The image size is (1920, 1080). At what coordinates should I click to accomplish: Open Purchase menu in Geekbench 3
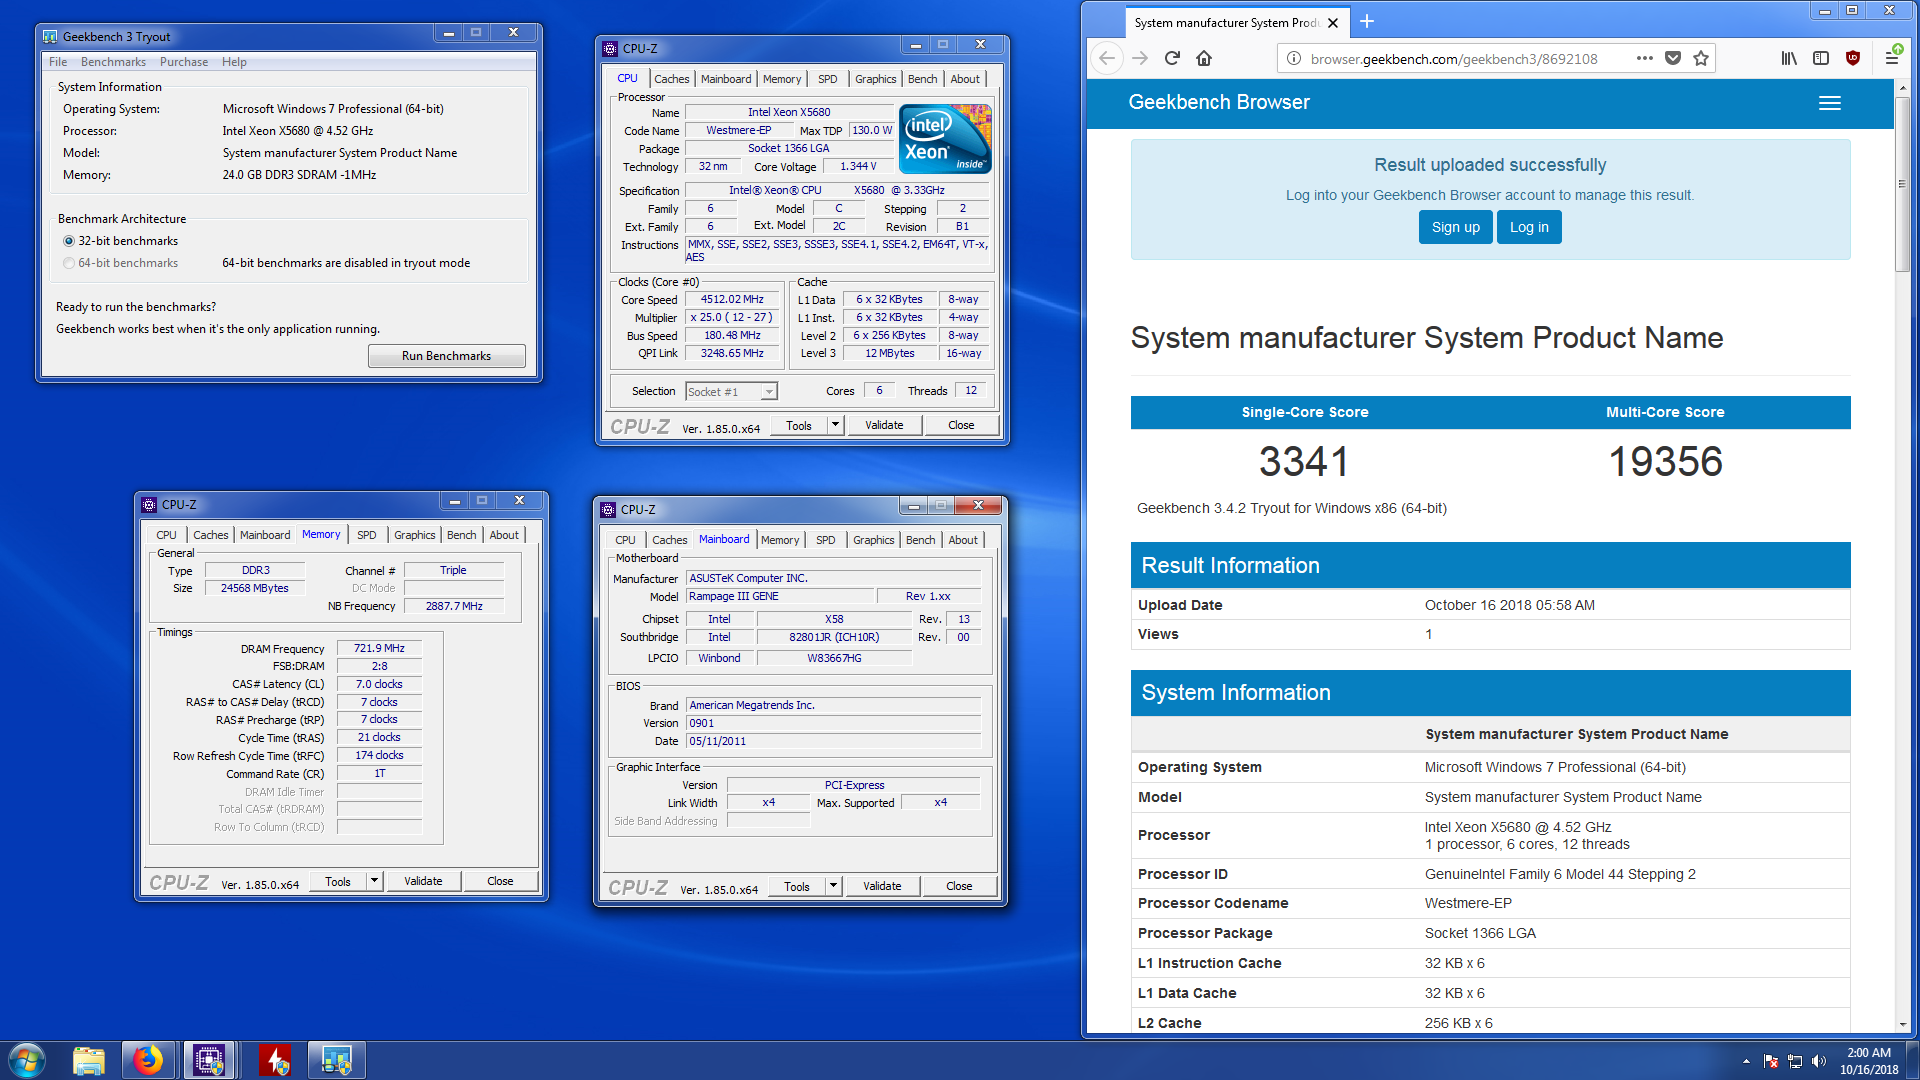[184, 62]
